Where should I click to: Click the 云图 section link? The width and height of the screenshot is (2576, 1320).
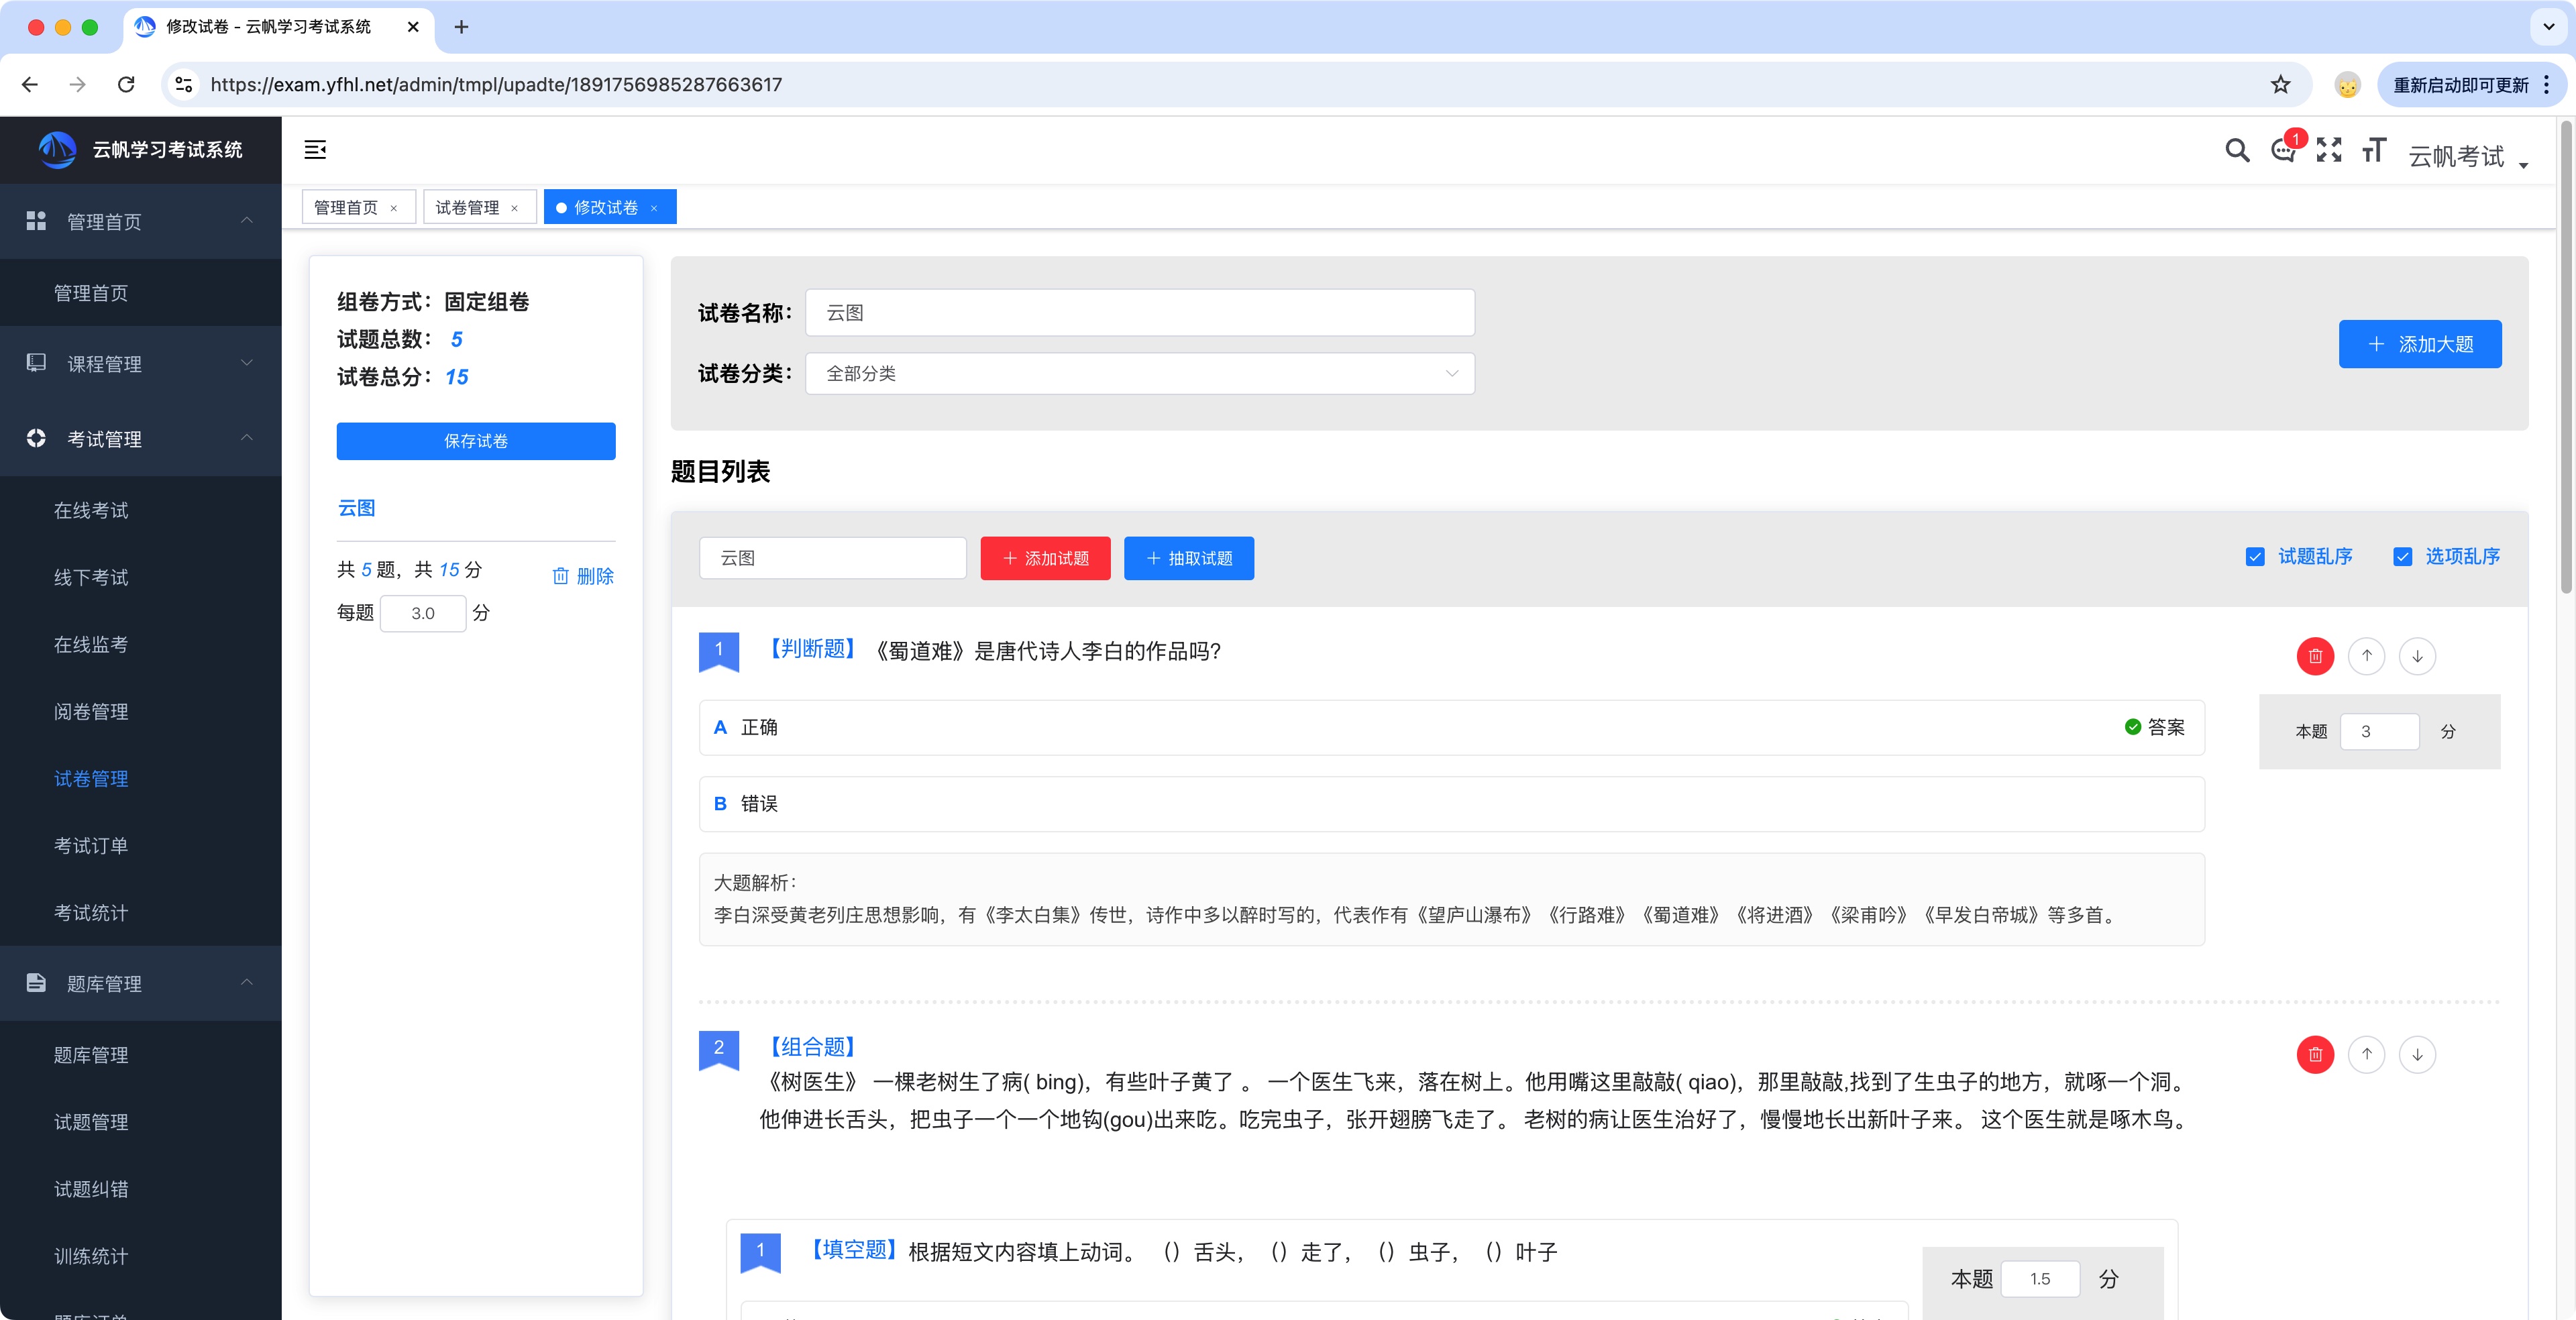click(x=357, y=508)
